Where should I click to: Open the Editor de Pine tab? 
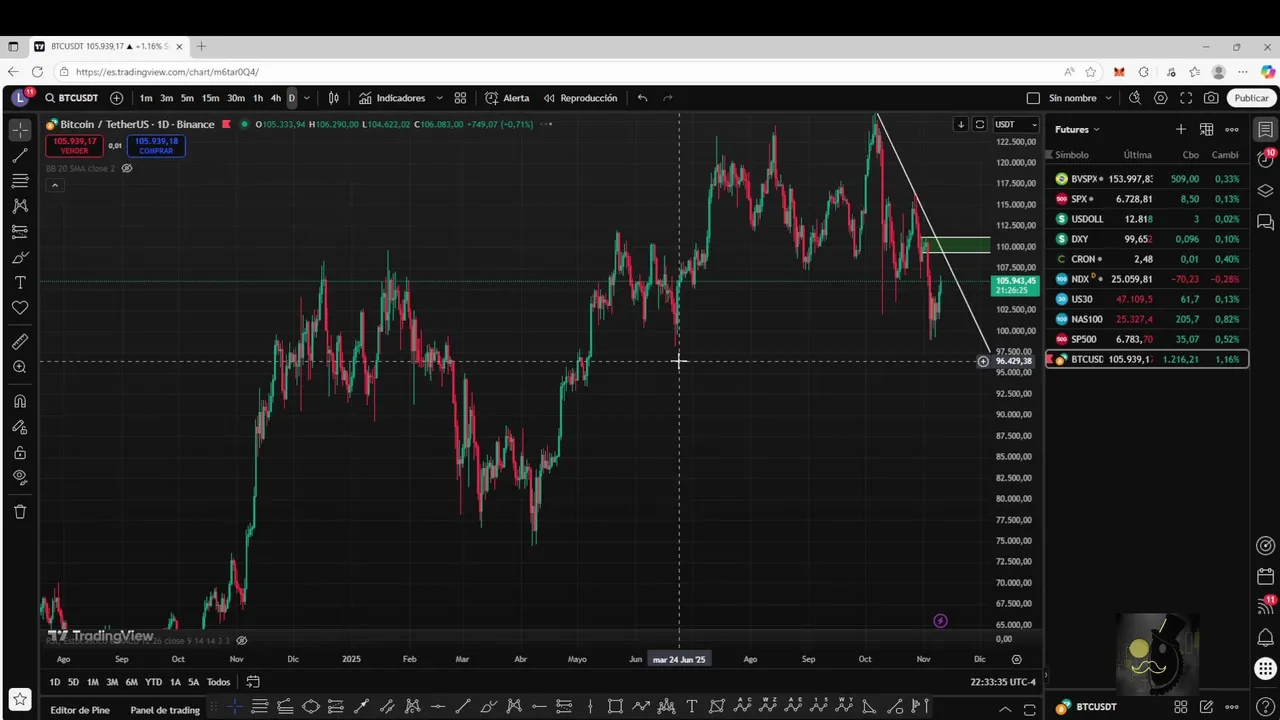coord(80,710)
